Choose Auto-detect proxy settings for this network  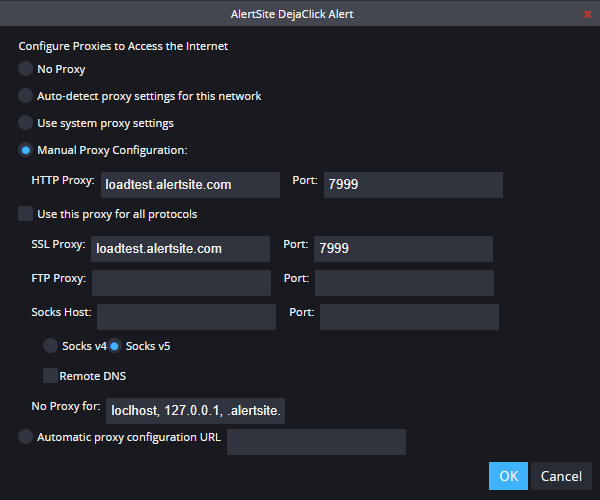(26, 96)
